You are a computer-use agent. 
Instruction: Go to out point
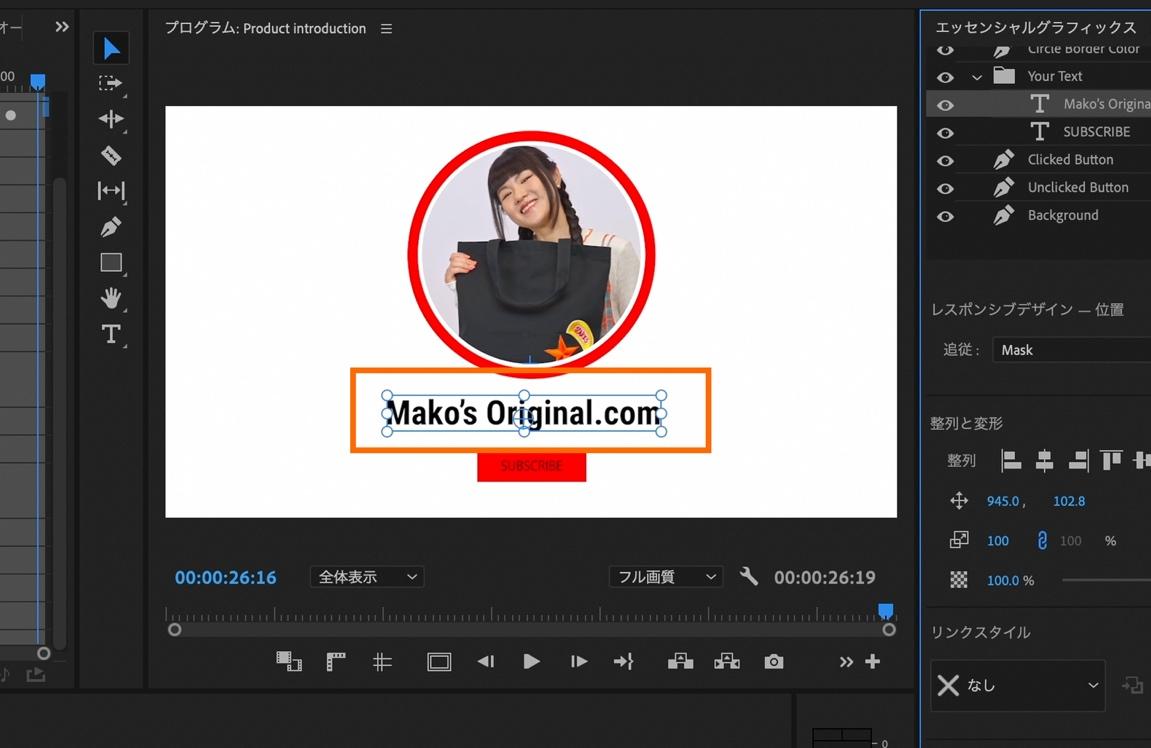[x=623, y=661]
